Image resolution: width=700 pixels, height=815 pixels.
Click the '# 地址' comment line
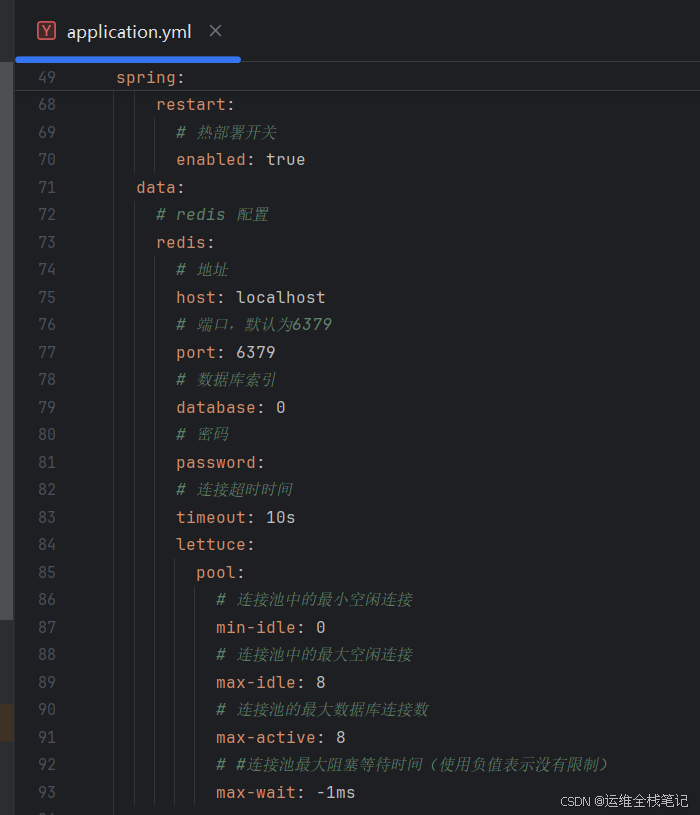202,269
